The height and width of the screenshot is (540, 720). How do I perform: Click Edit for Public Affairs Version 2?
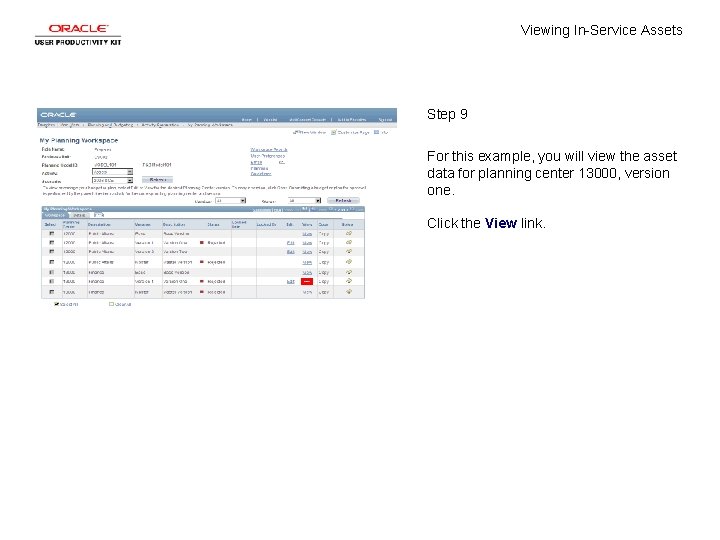[290, 252]
